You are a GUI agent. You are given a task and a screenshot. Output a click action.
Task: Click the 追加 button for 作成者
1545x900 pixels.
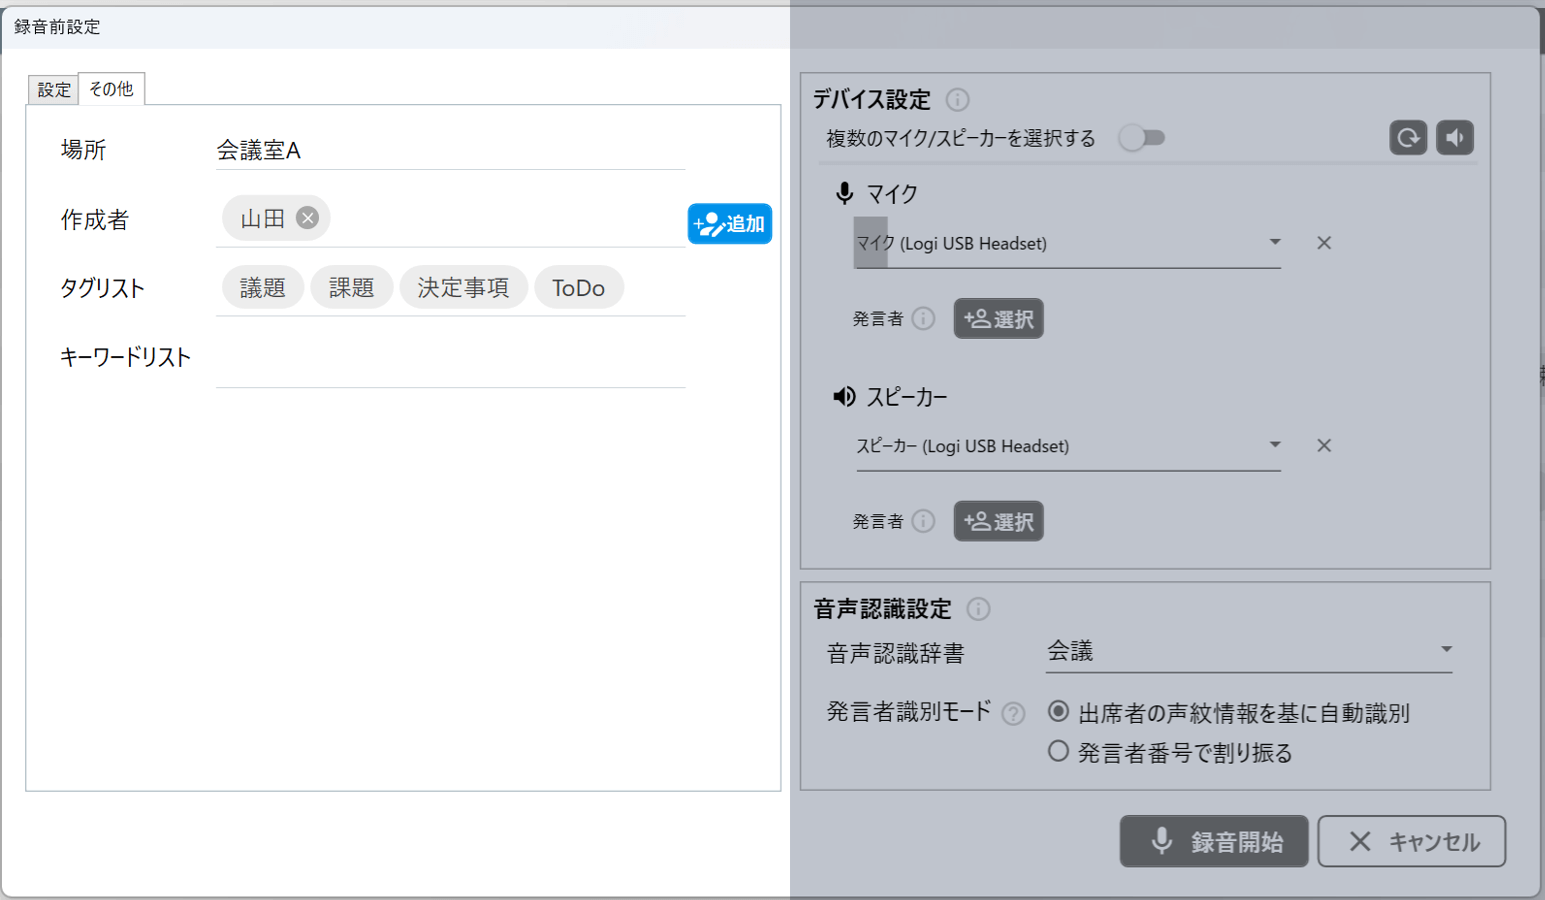[729, 224]
